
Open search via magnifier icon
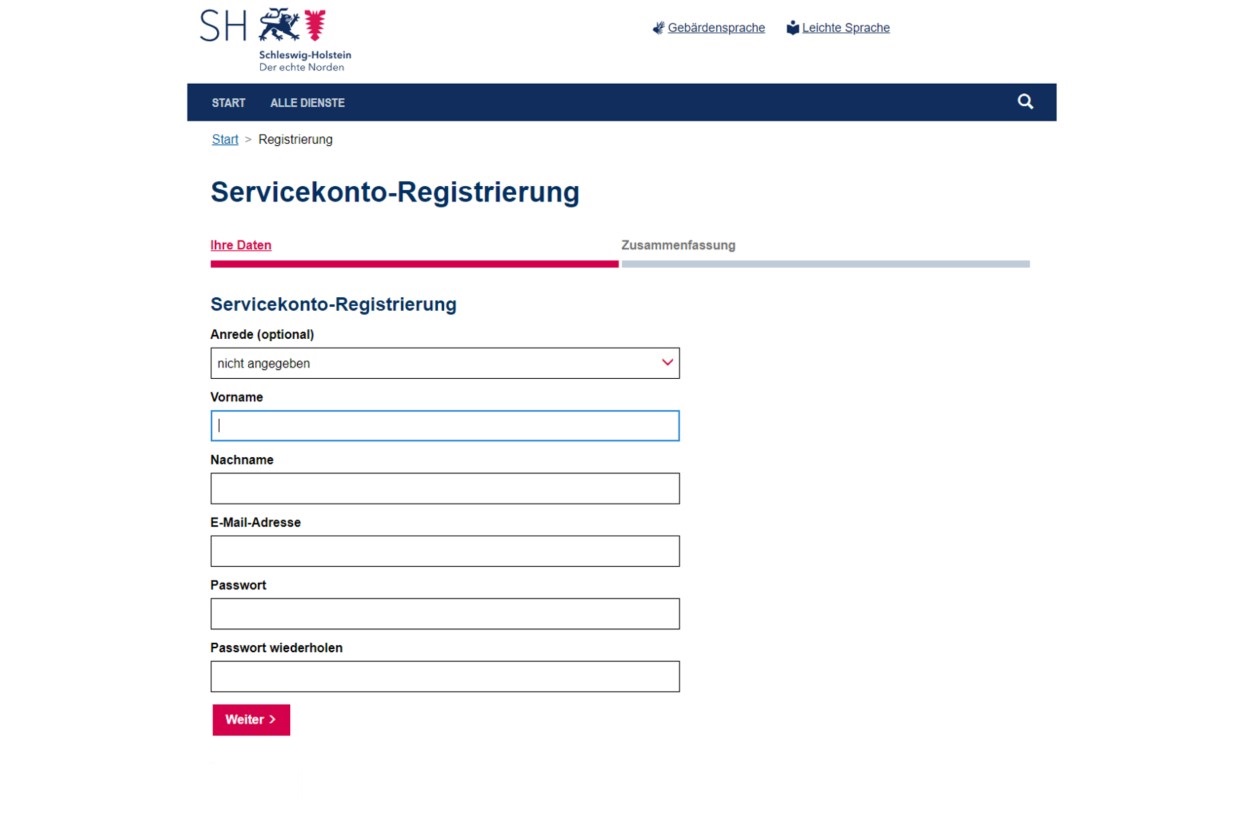[x=1025, y=102]
